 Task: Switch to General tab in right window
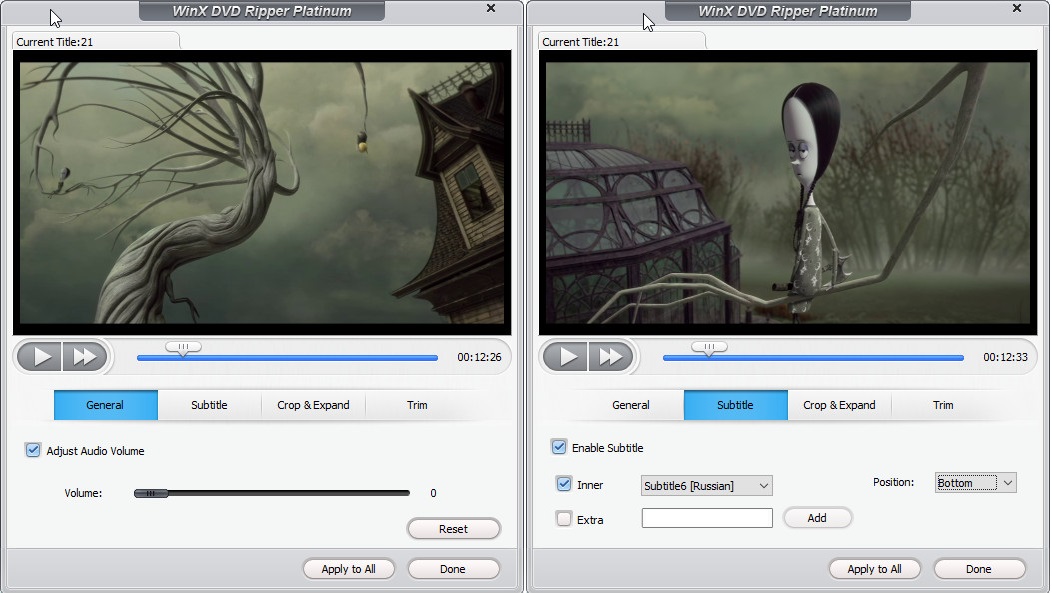(x=631, y=405)
